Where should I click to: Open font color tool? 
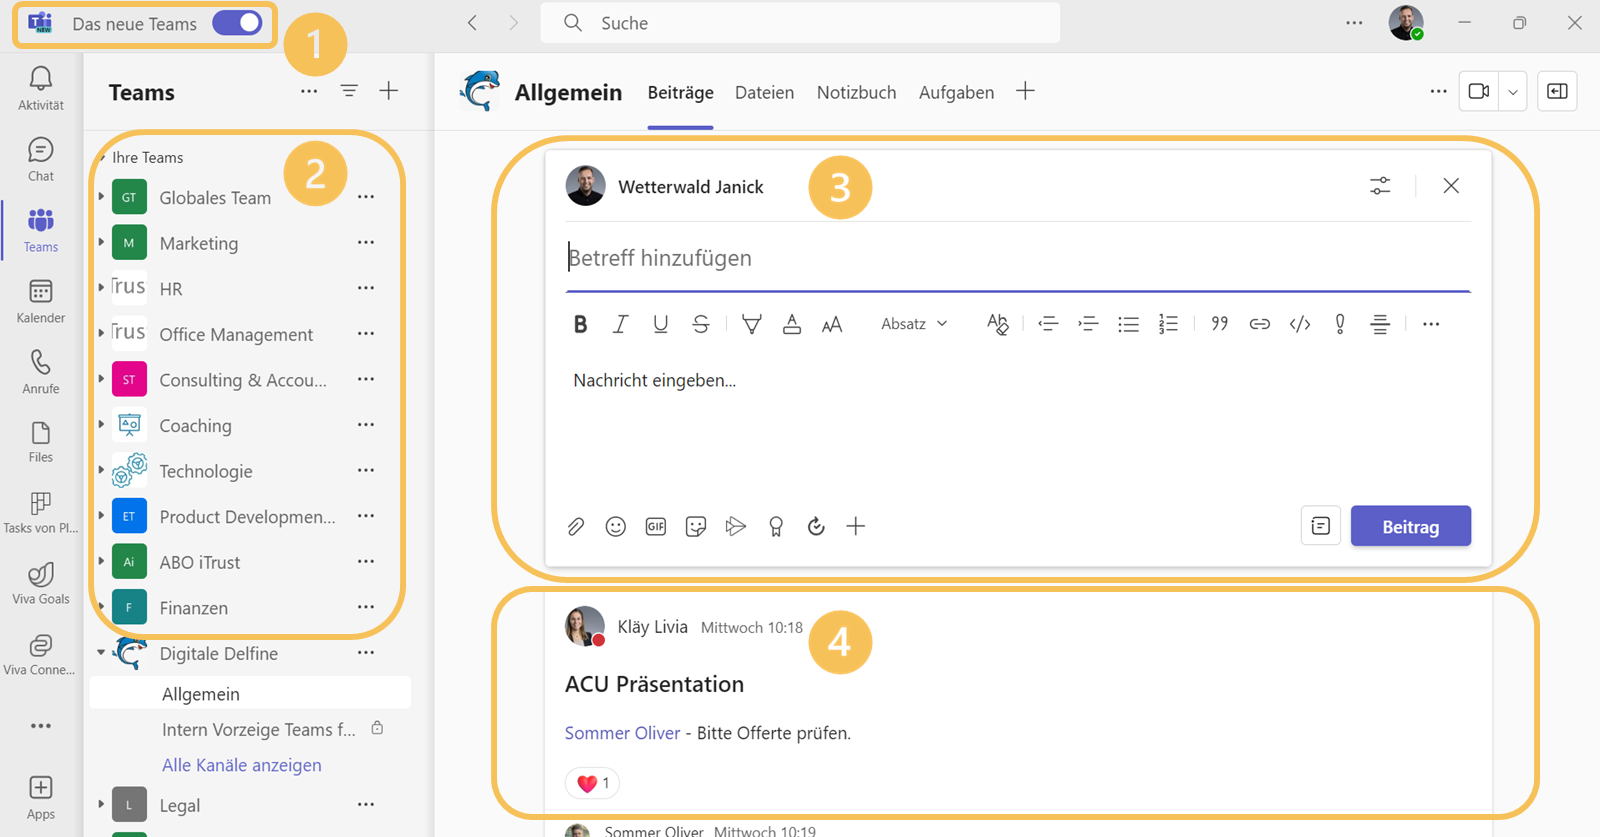pos(792,324)
